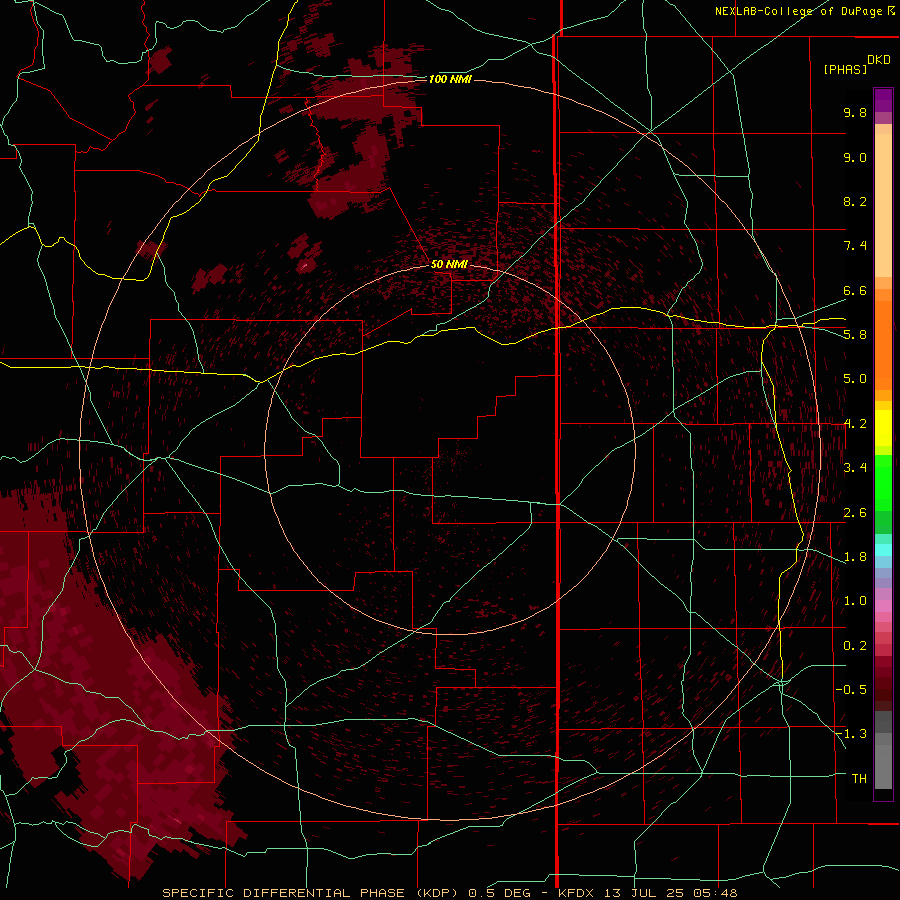Click the 4.2 value on the color scale
900x900 pixels.
point(855,424)
